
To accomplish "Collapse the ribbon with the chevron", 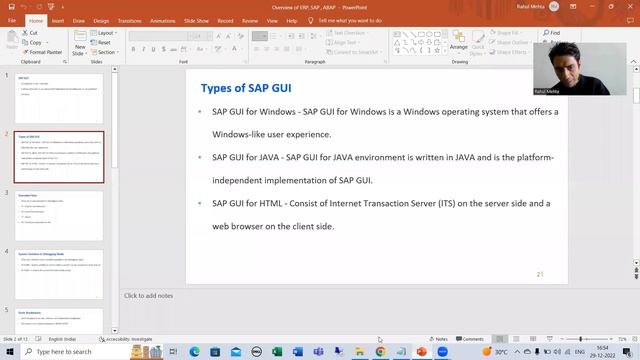I will (633, 62).
